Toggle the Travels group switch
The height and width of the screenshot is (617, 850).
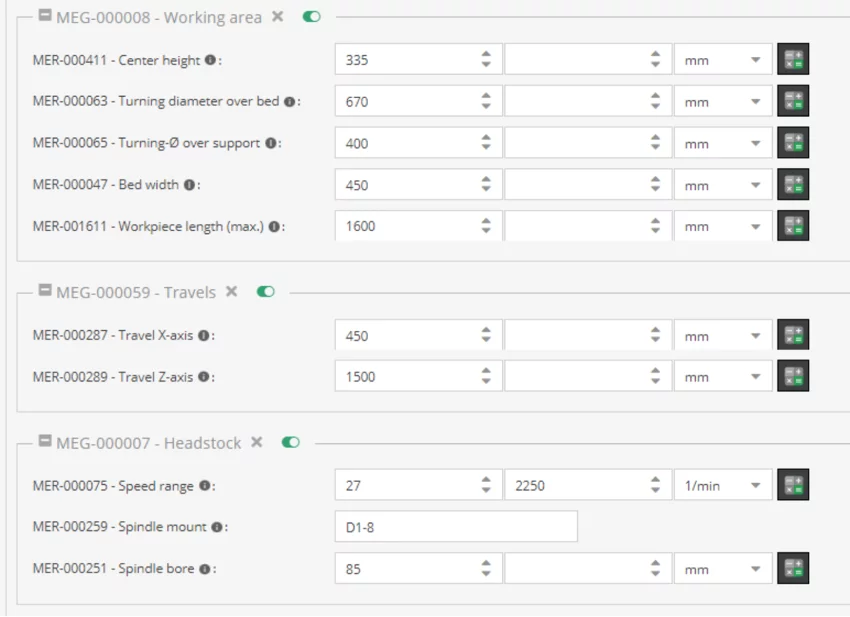pyautogui.click(x=266, y=292)
